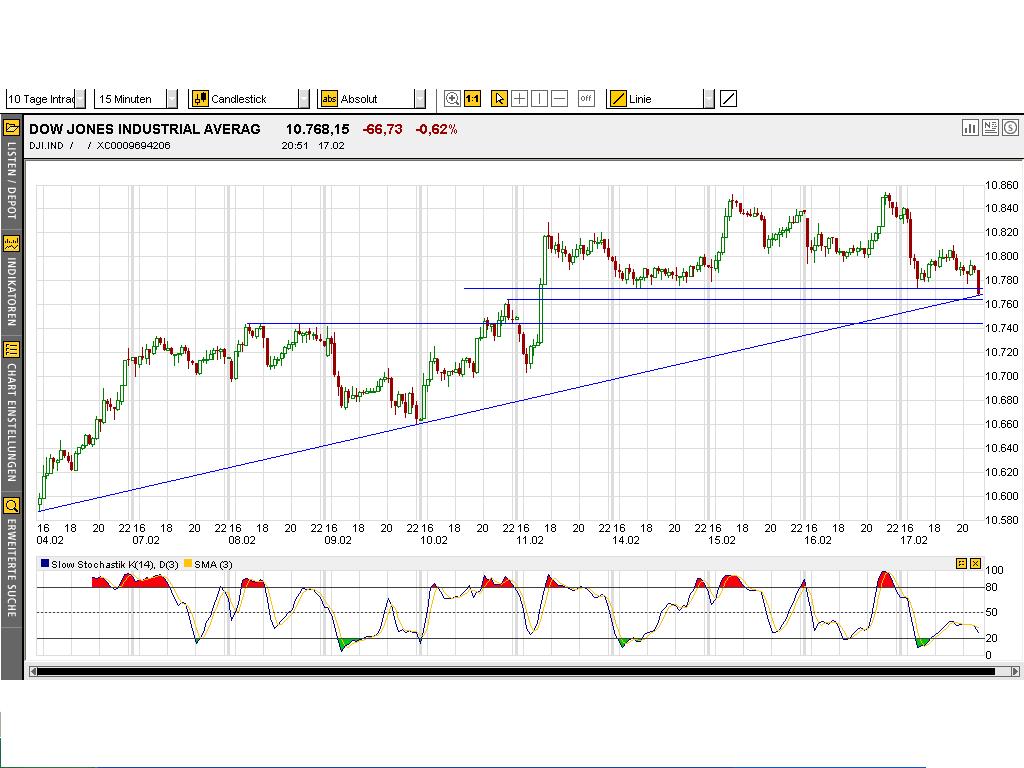
Task: Click the quote date 17.02 in header
Action: 331,146
